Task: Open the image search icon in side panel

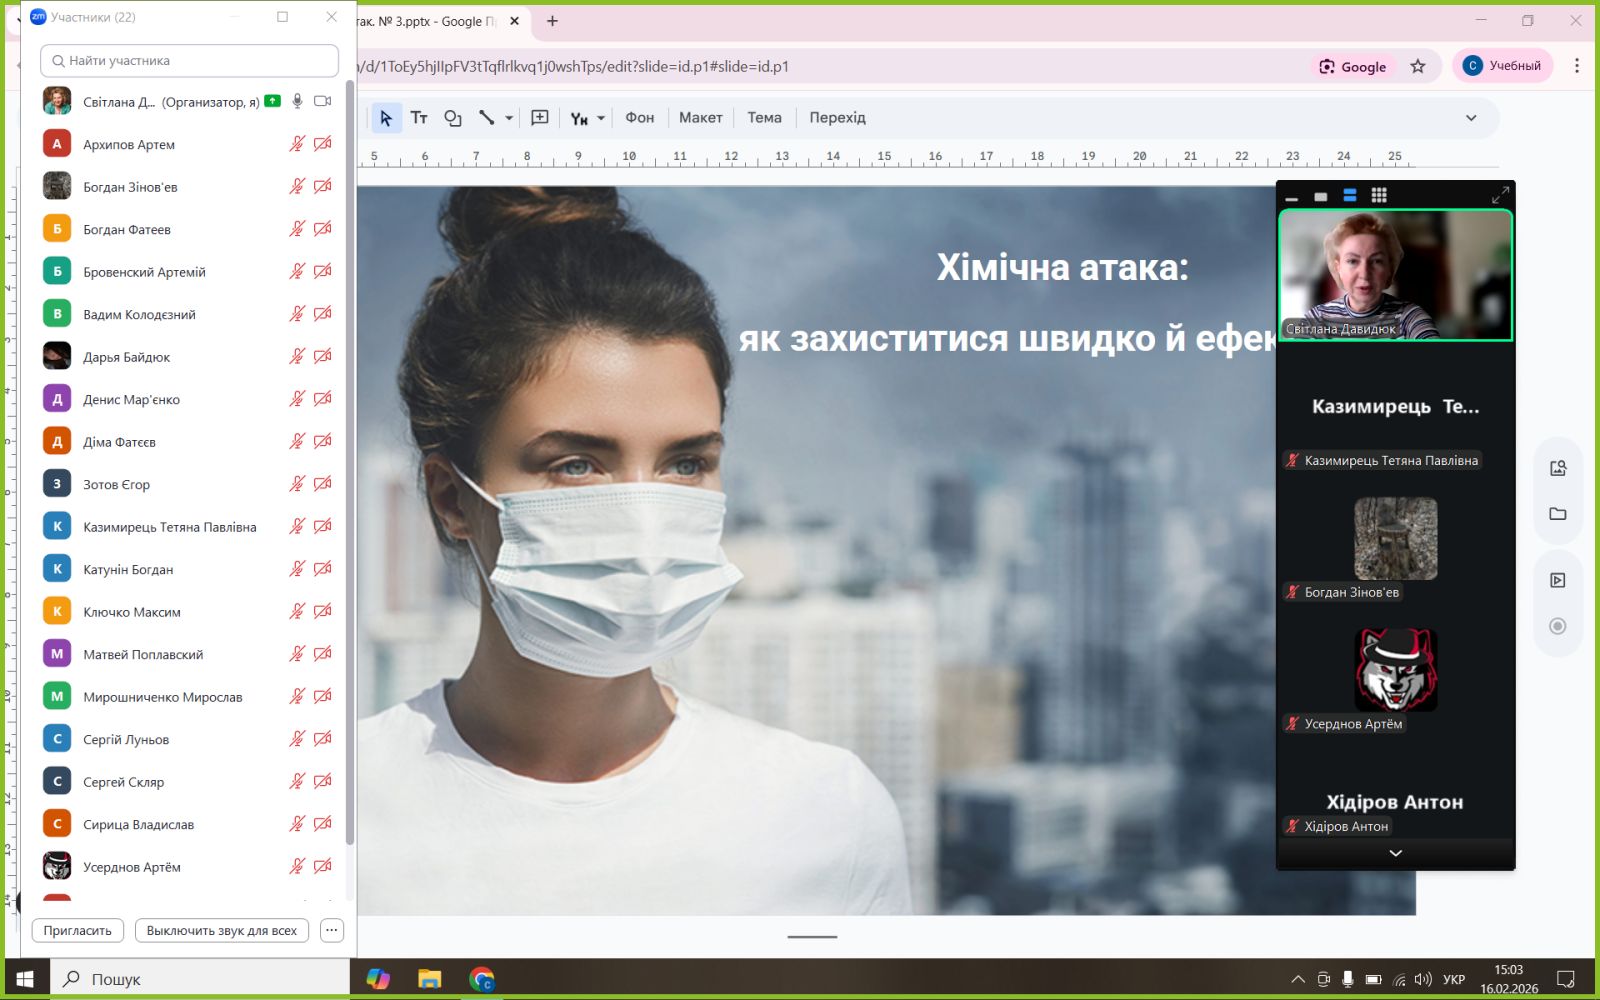Action: tap(1557, 468)
